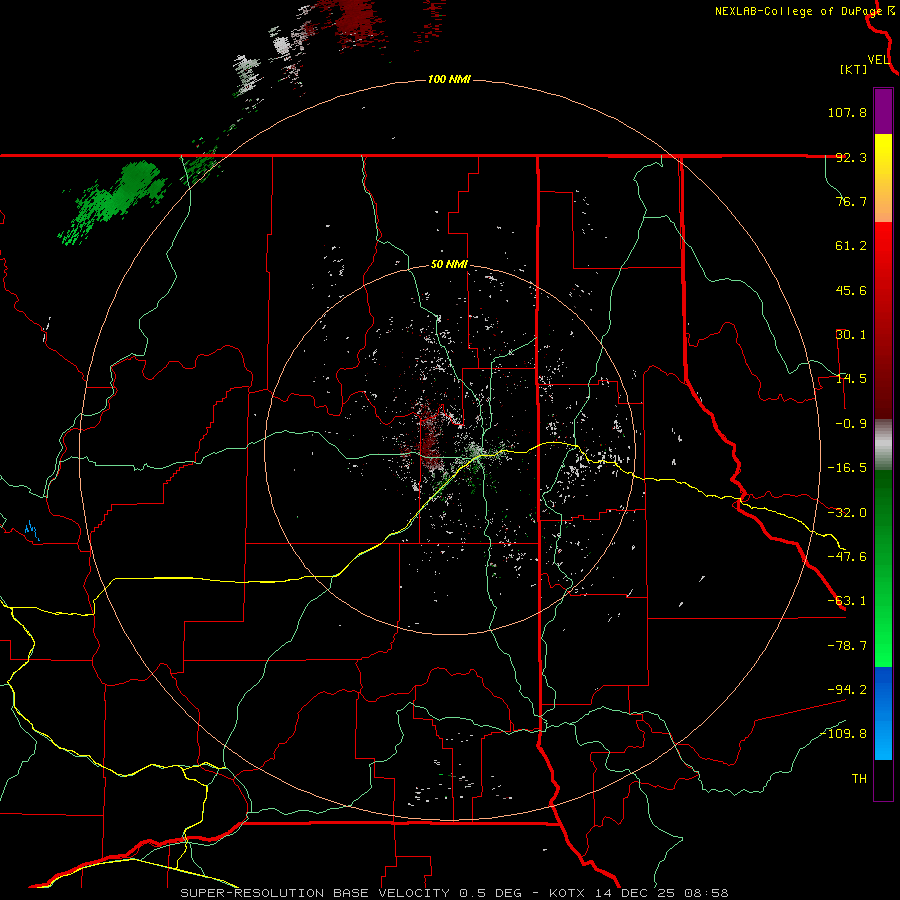Click the 61.2 velocity scale value

click(x=851, y=246)
